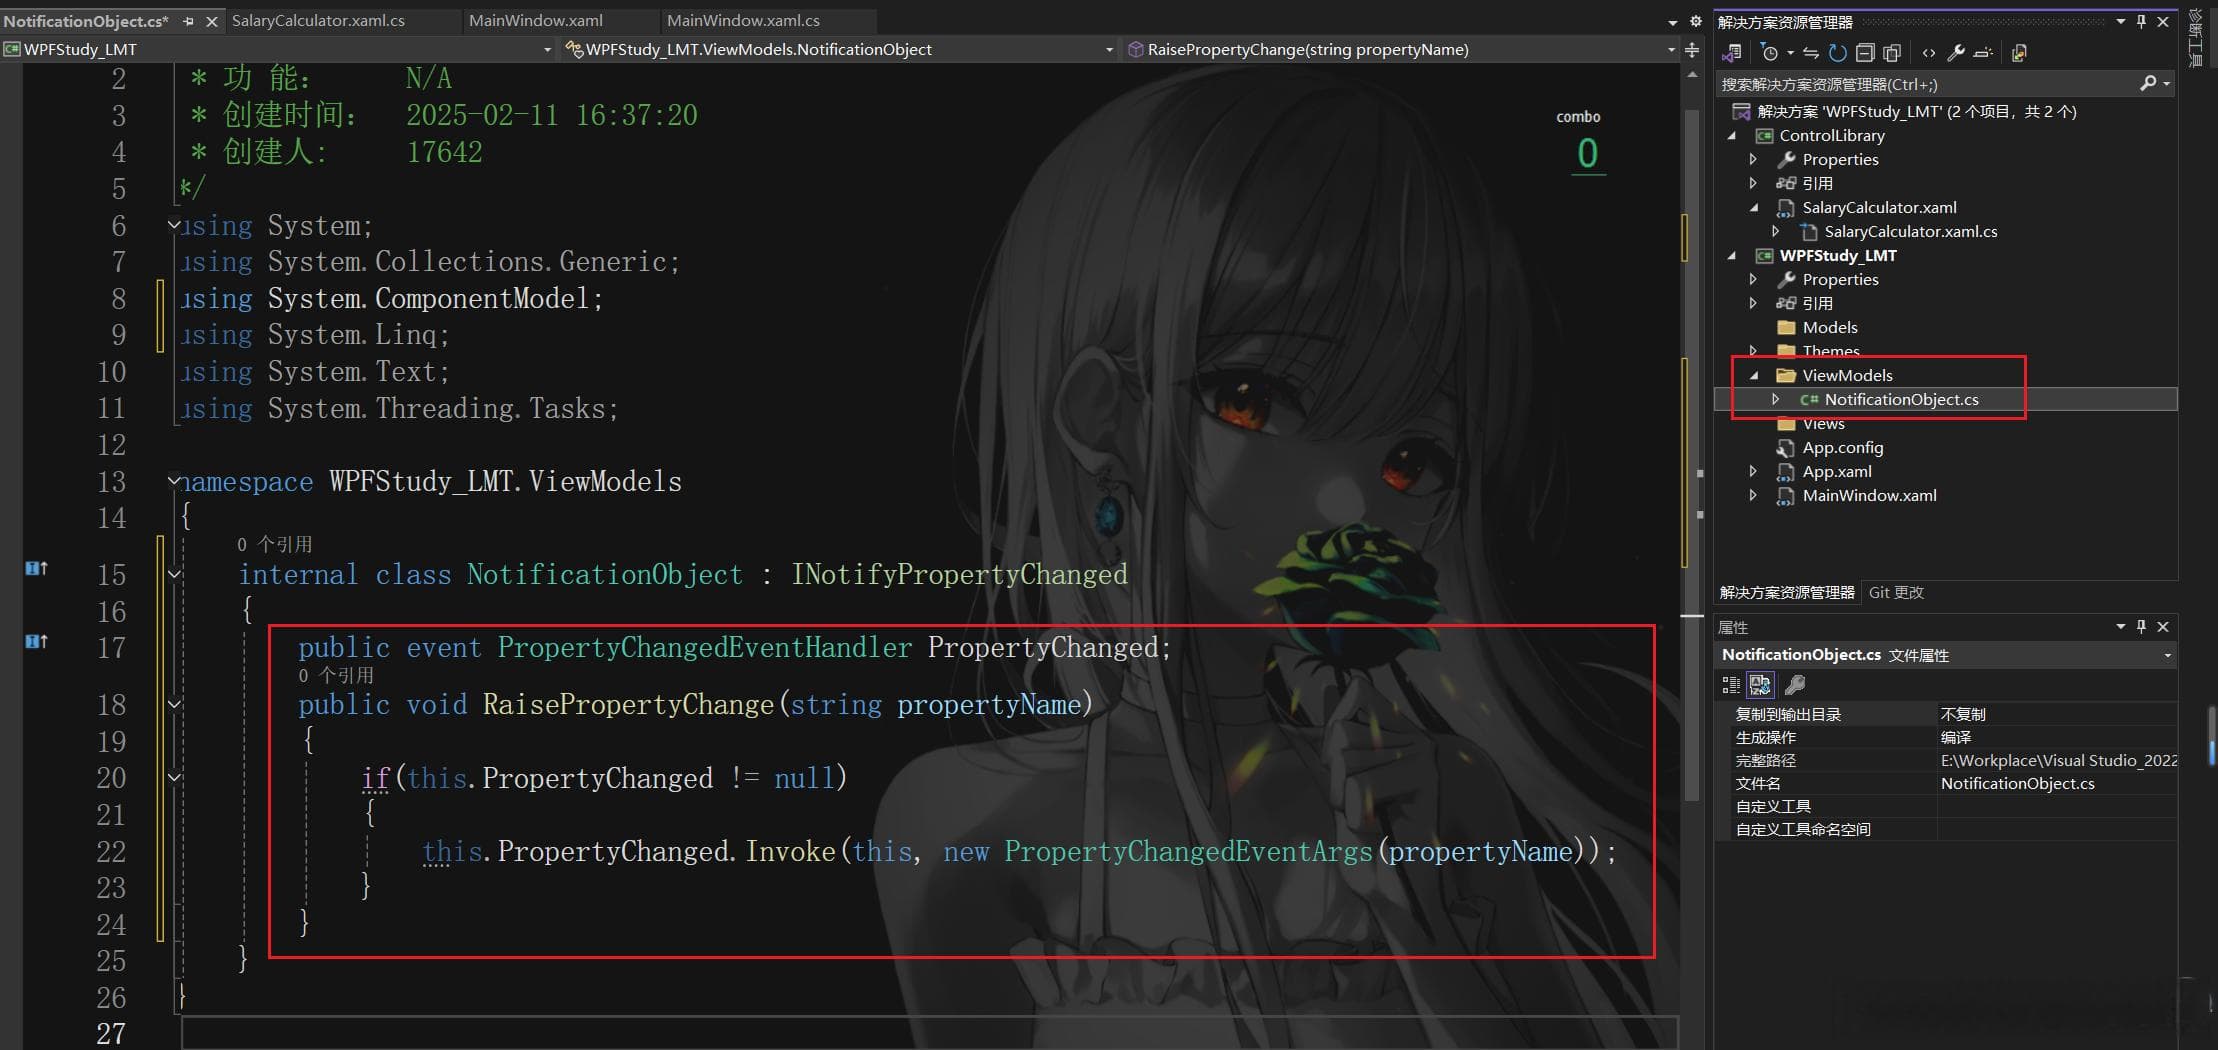The image size is (2218, 1050).
Task: Collapse the NotificationObject class on line 15
Action: click(x=174, y=574)
